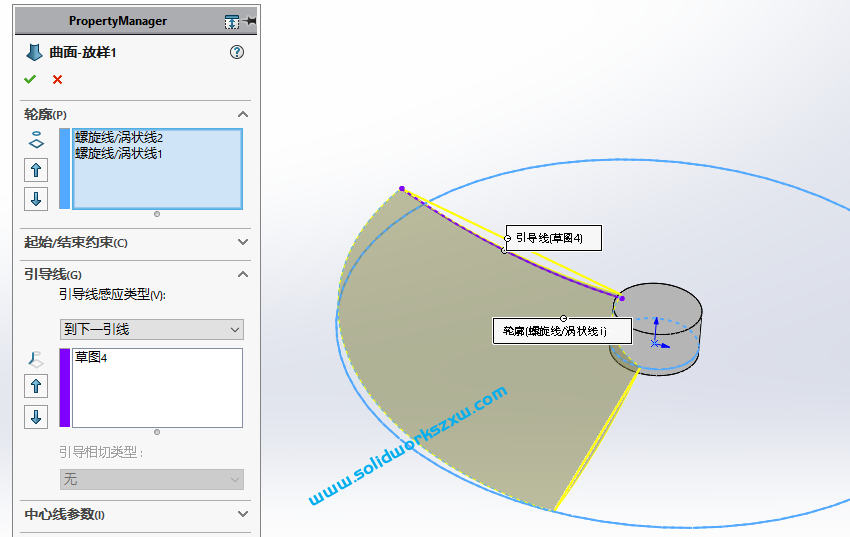
Task: Collapse the 轮廓(P) section
Action: click(243, 114)
